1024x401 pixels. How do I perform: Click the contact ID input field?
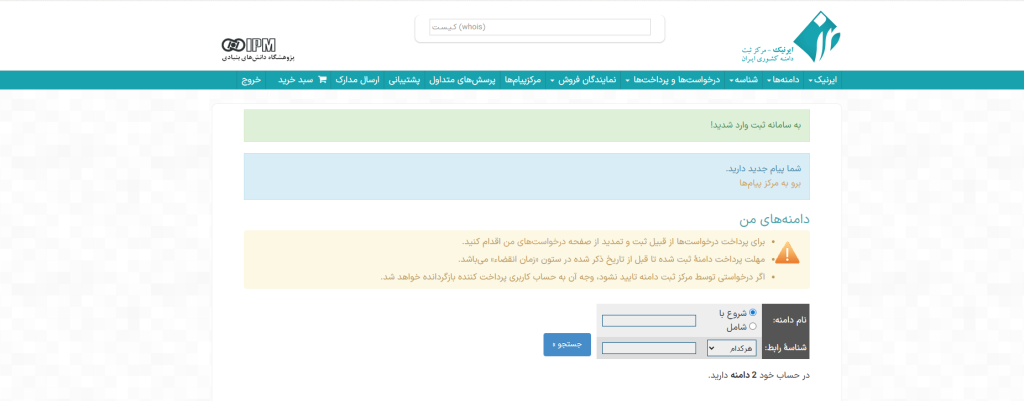648,348
